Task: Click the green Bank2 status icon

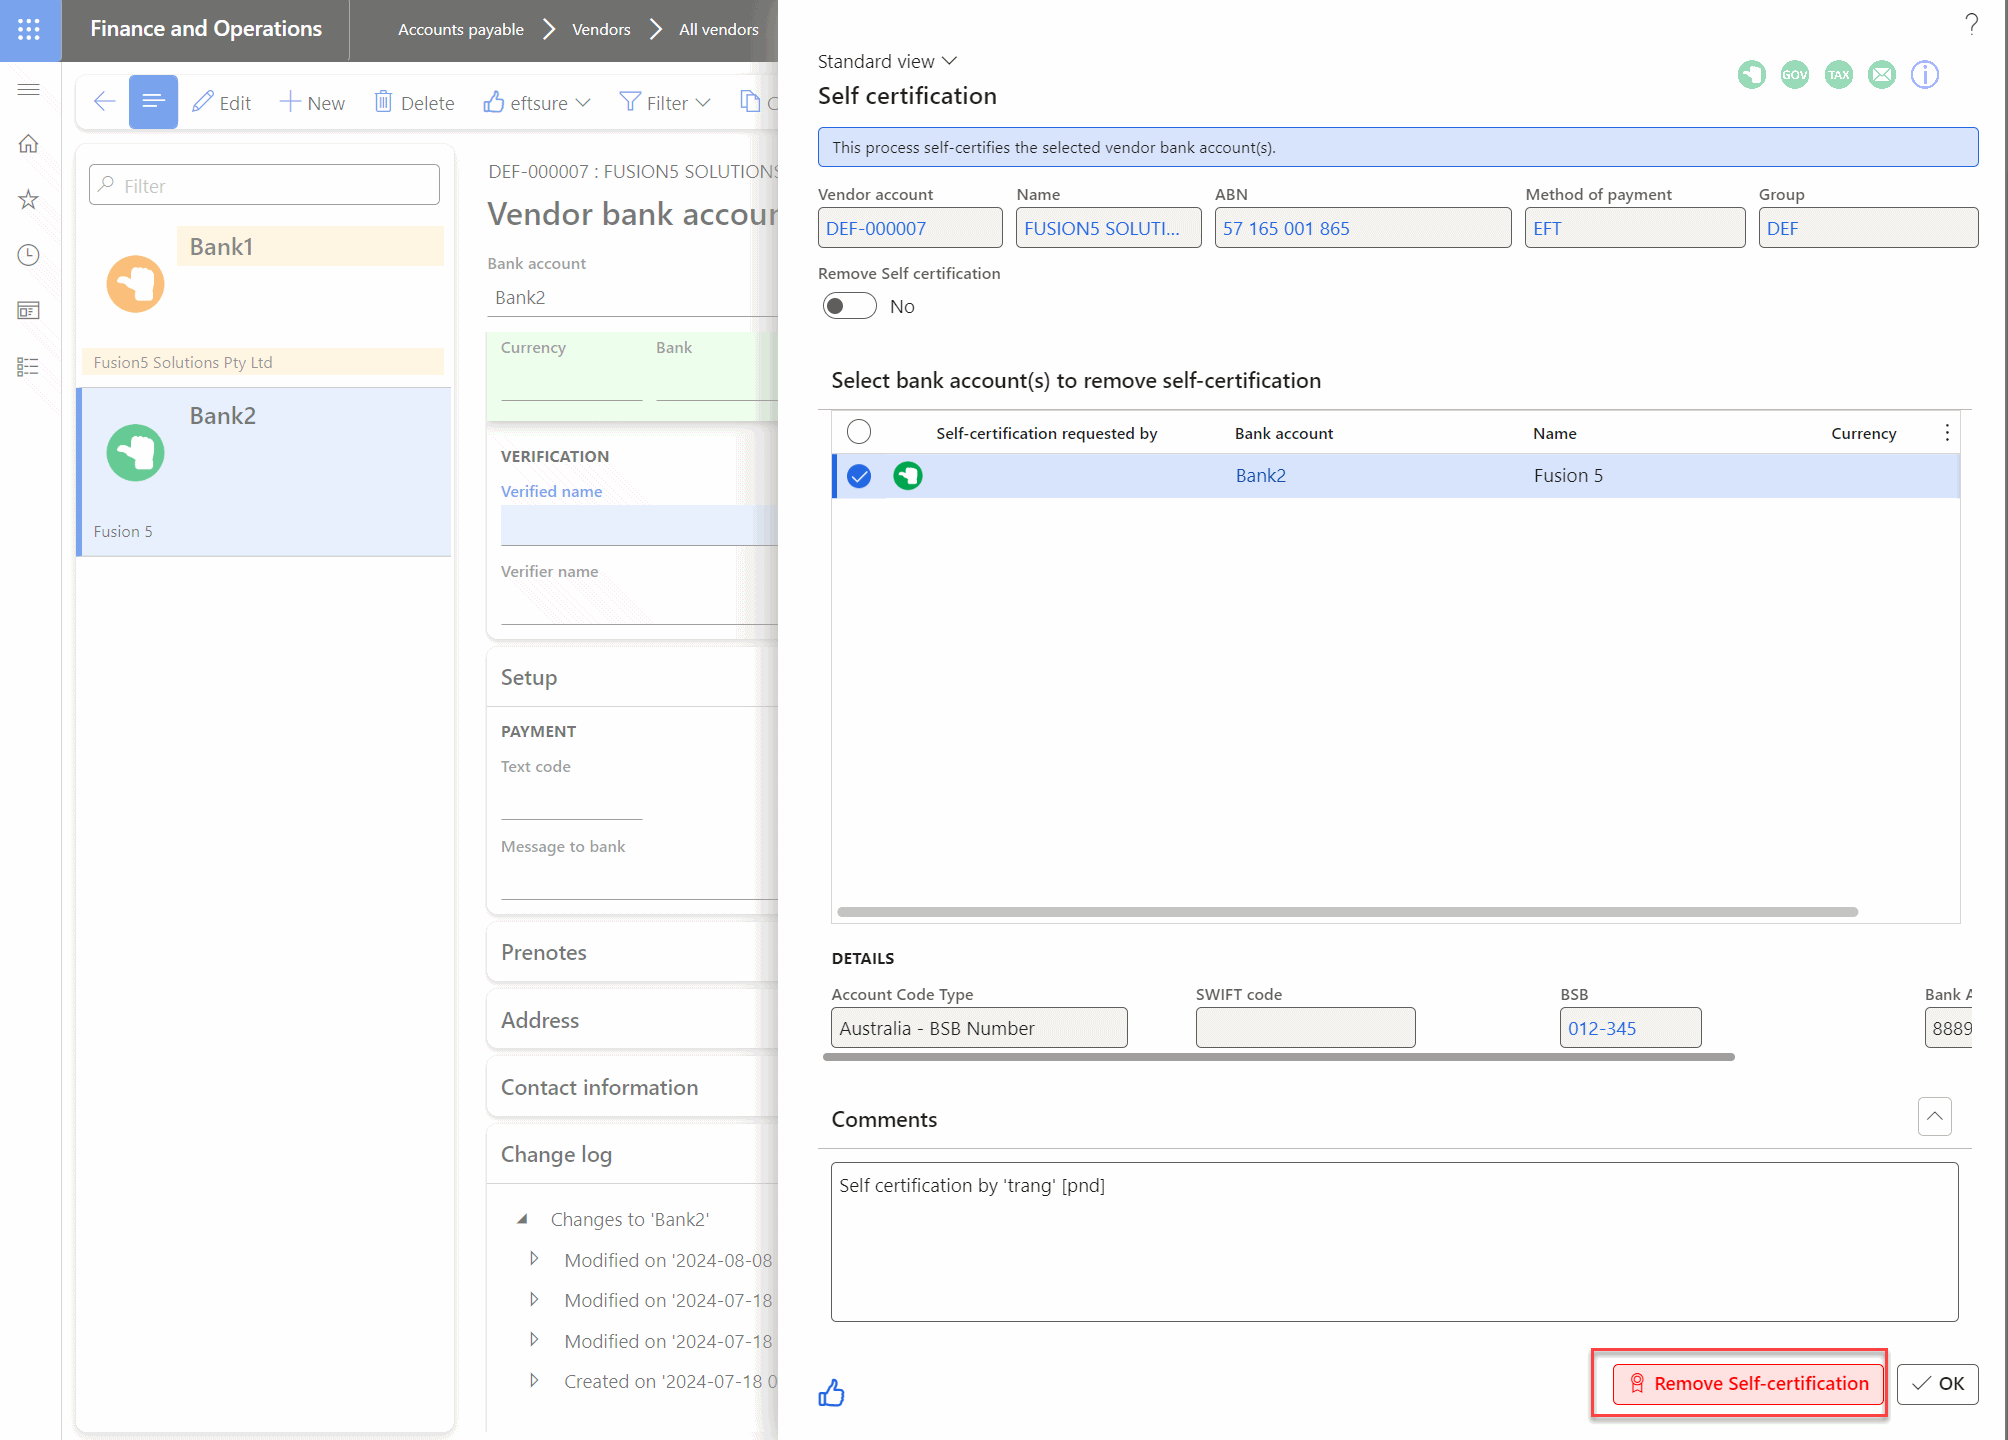Action: click(x=136, y=453)
